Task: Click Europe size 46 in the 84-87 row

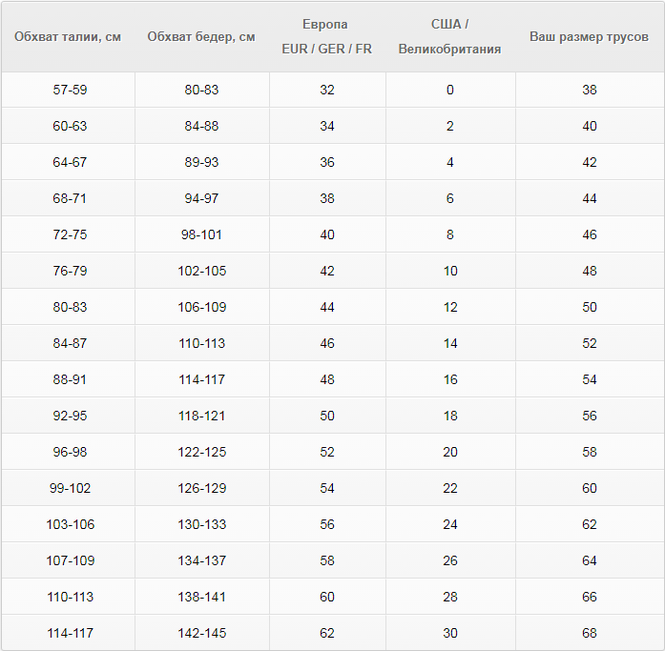Action: coord(327,343)
